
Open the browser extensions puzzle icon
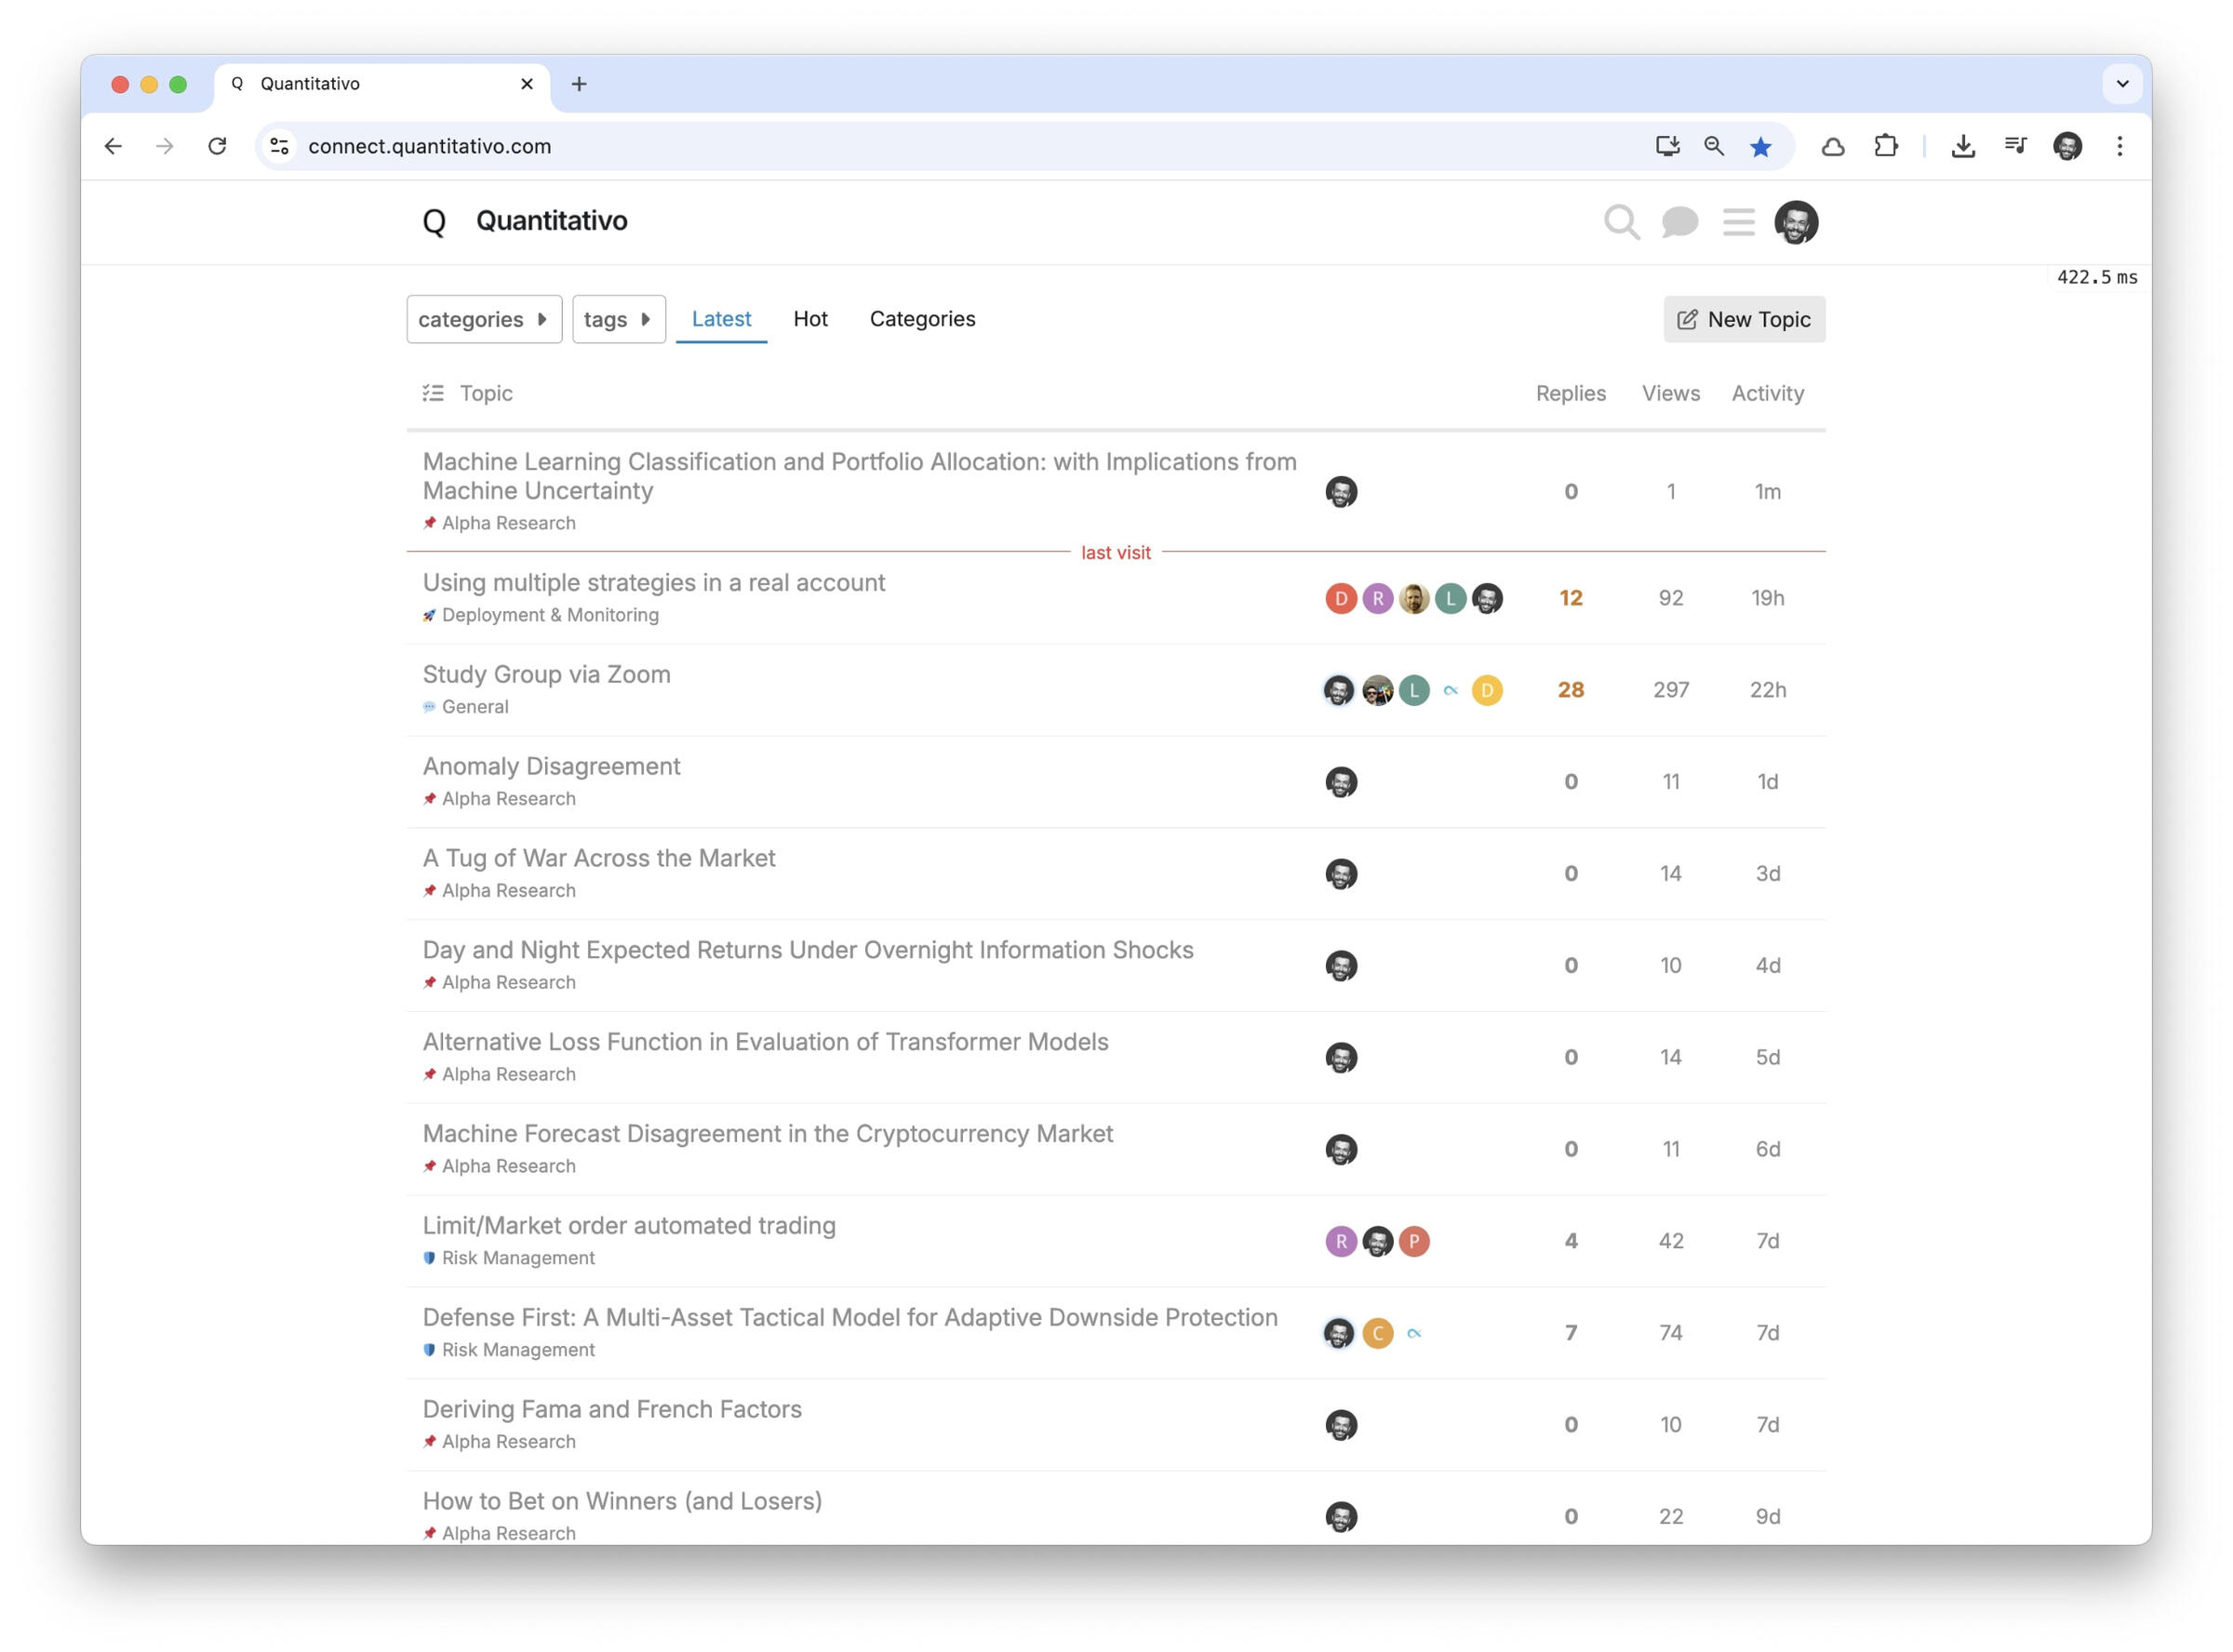coord(1885,146)
